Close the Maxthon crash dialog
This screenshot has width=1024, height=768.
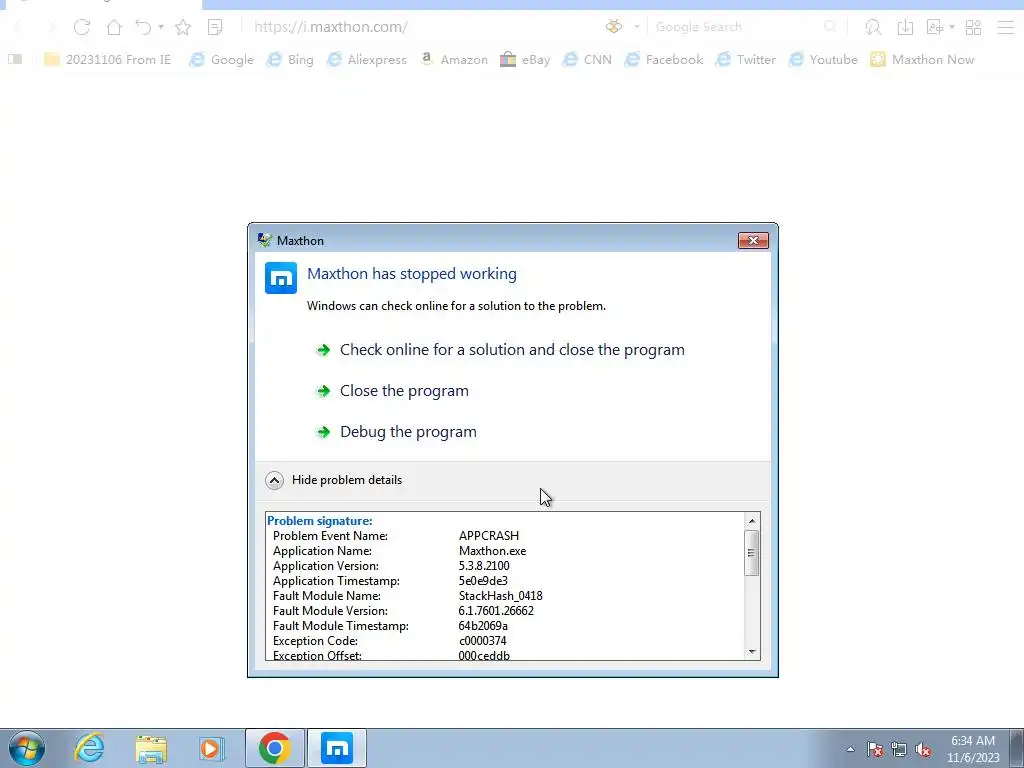click(x=753, y=240)
